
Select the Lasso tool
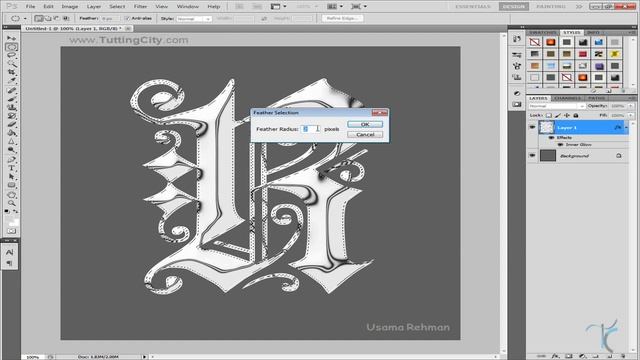click(x=11, y=56)
